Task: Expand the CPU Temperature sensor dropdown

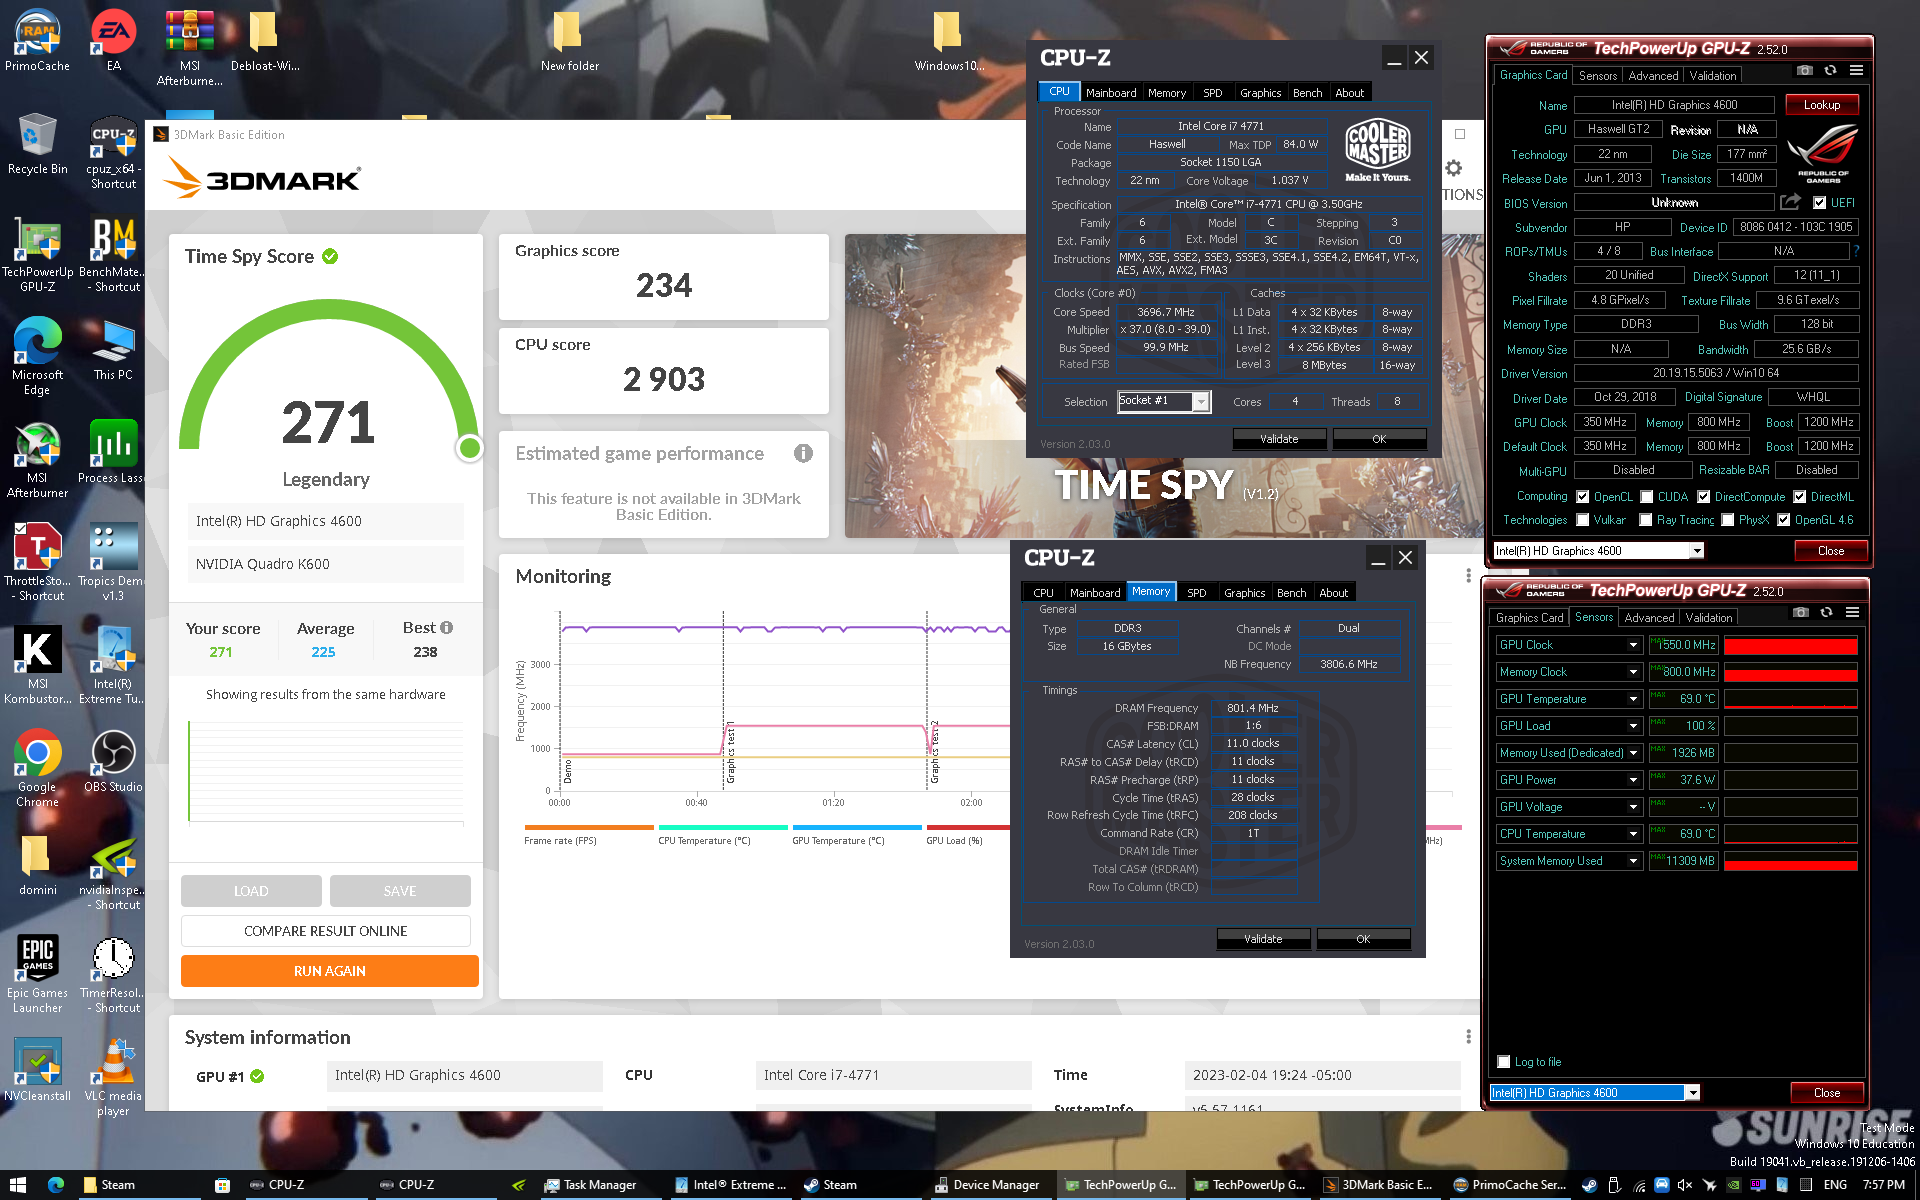Action: coord(1634,834)
